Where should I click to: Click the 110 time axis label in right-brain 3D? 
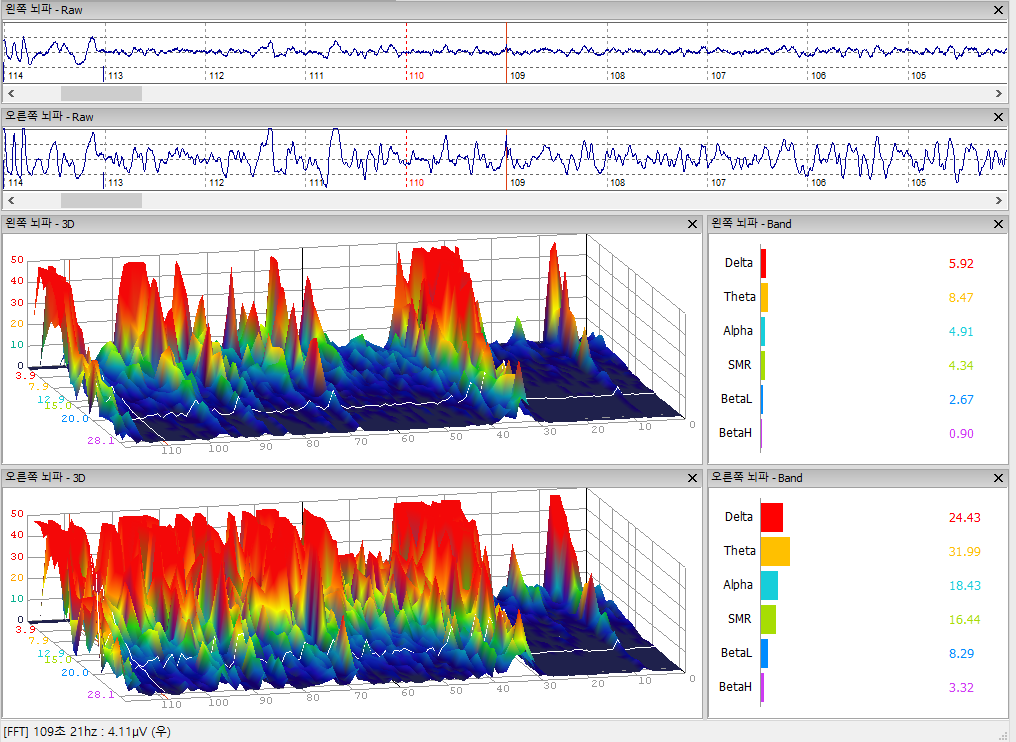pyautogui.click(x=171, y=704)
